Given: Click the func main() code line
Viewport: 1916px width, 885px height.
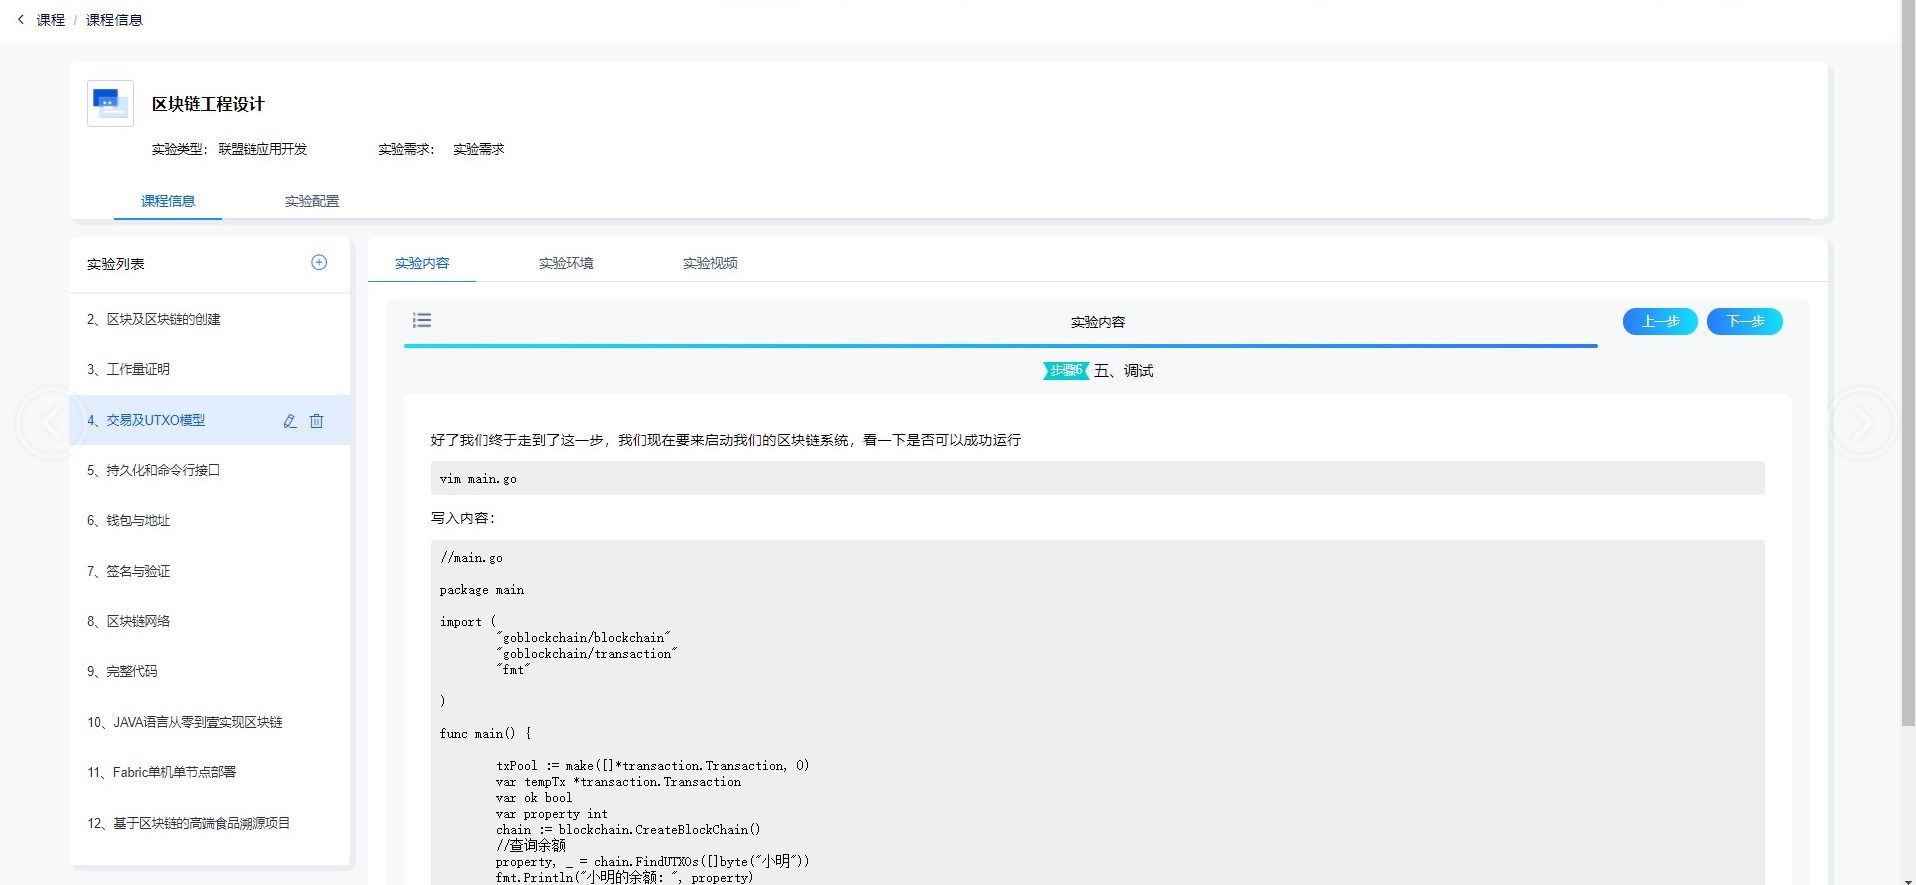Looking at the screenshot, I should [x=486, y=734].
